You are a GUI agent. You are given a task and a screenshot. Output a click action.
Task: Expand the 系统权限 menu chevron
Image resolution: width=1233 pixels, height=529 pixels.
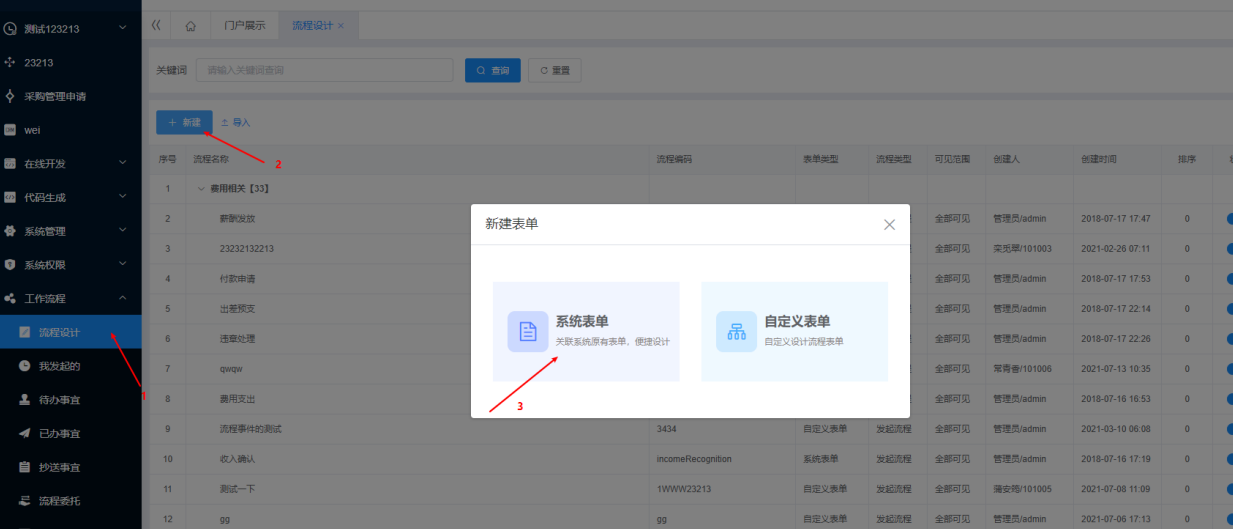point(122,264)
